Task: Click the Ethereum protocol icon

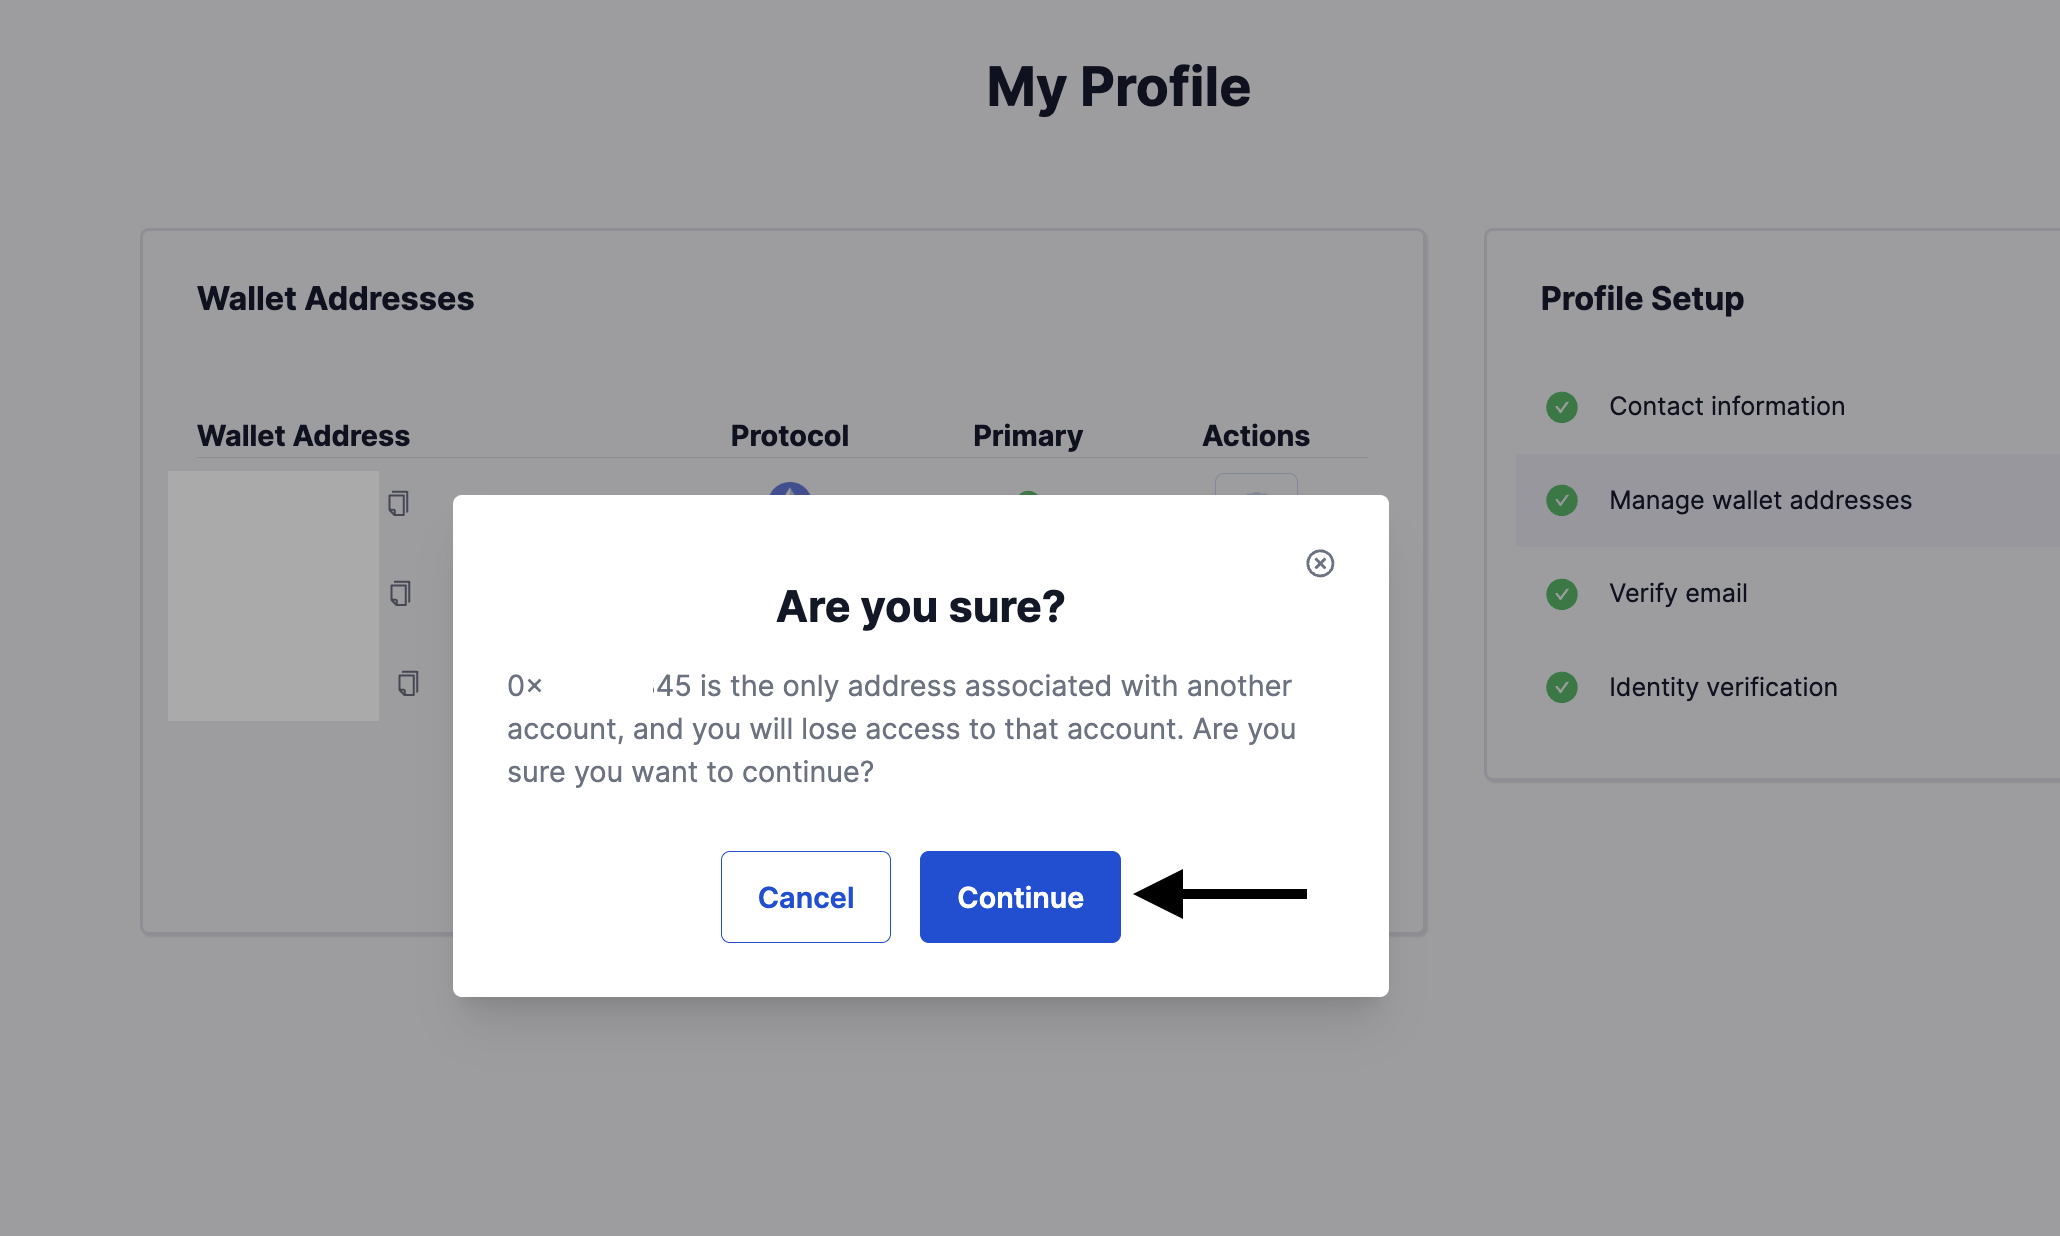Action: pyautogui.click(x=790, y=489)
